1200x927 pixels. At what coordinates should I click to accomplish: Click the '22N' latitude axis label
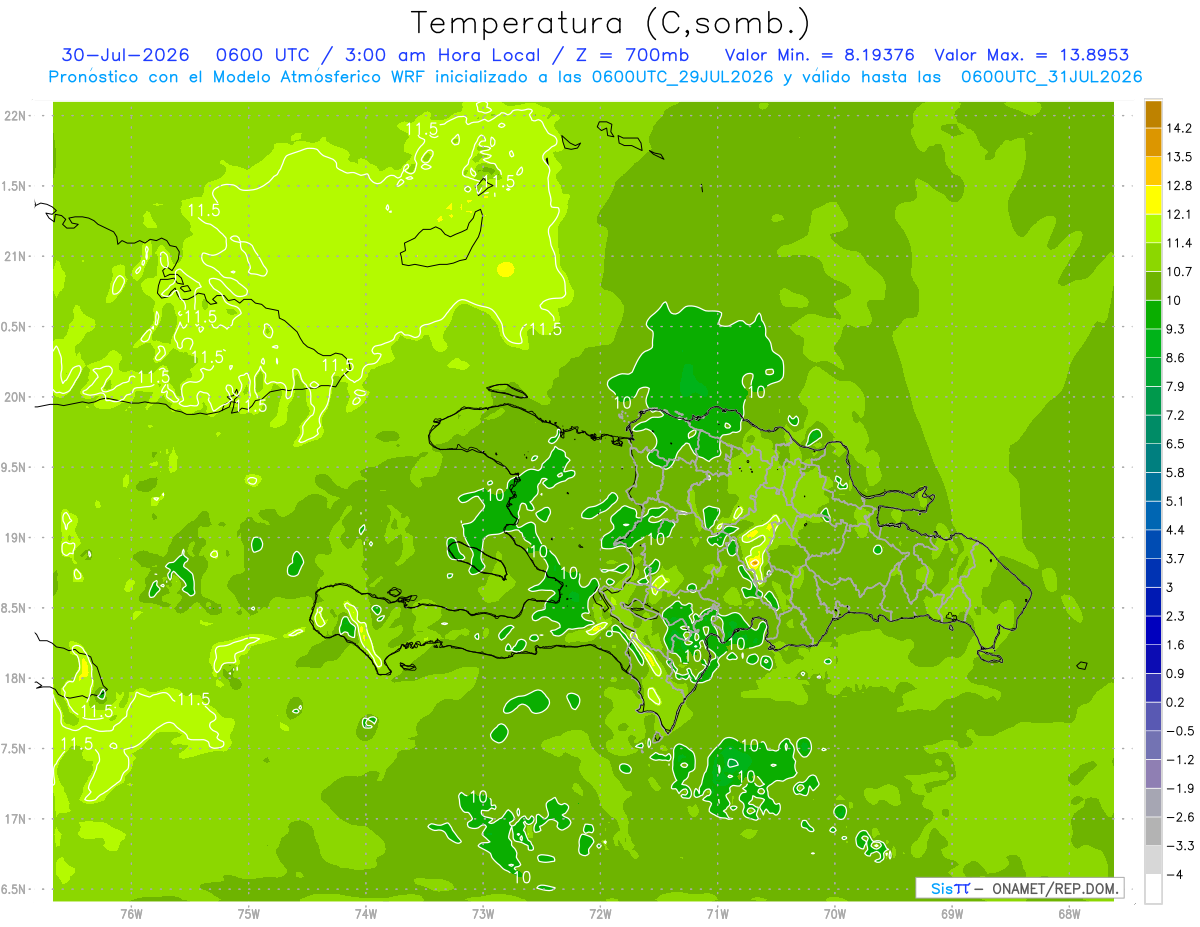[15, 116]
